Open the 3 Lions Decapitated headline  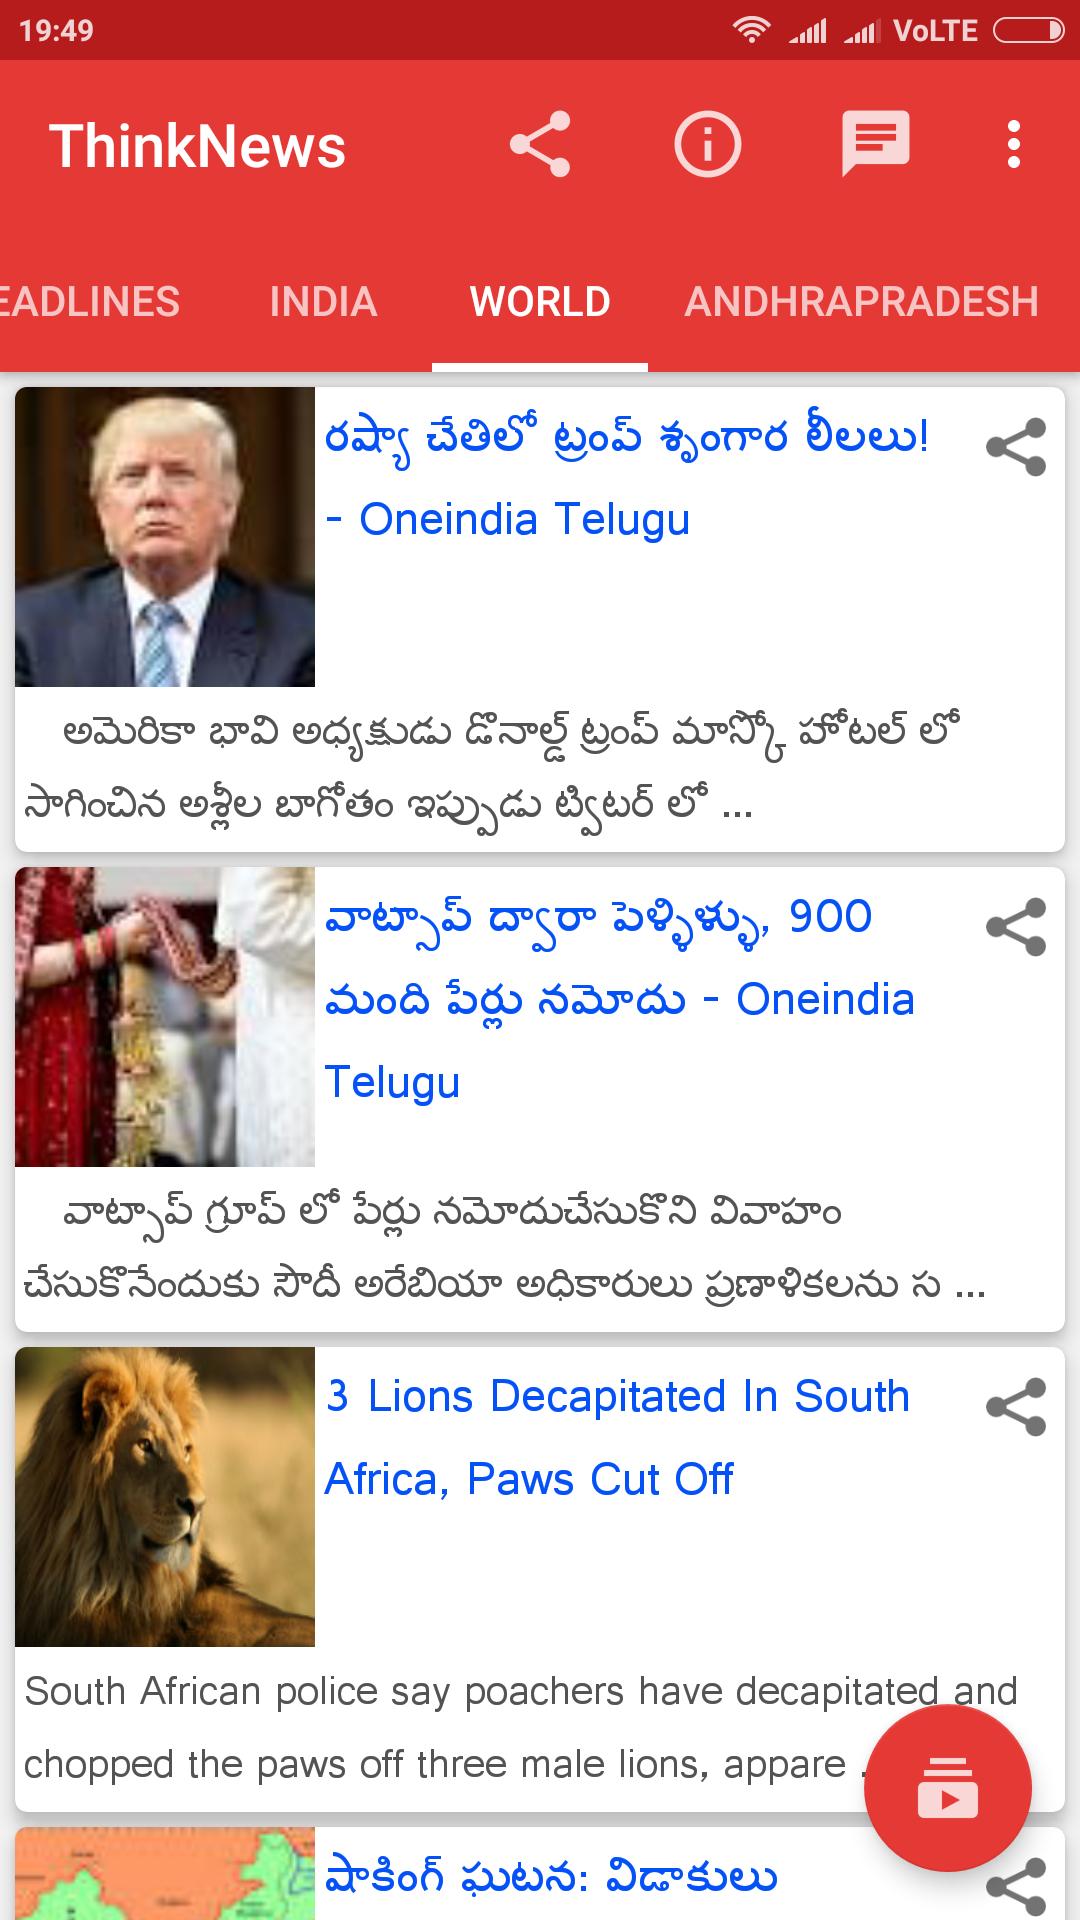coord(617,1437)
